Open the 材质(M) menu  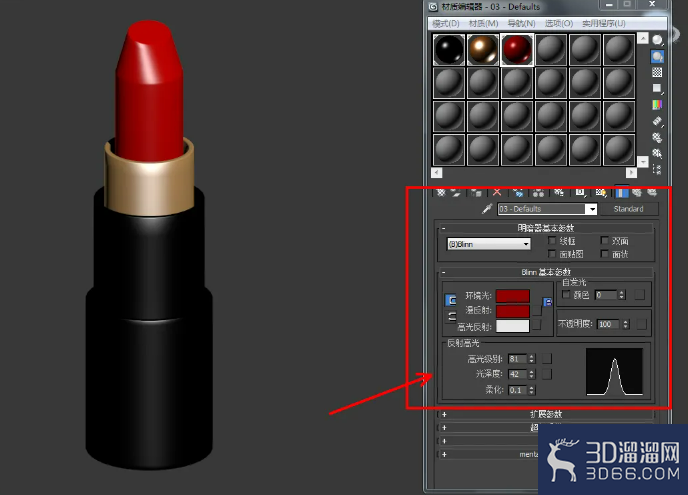(483, 23)
